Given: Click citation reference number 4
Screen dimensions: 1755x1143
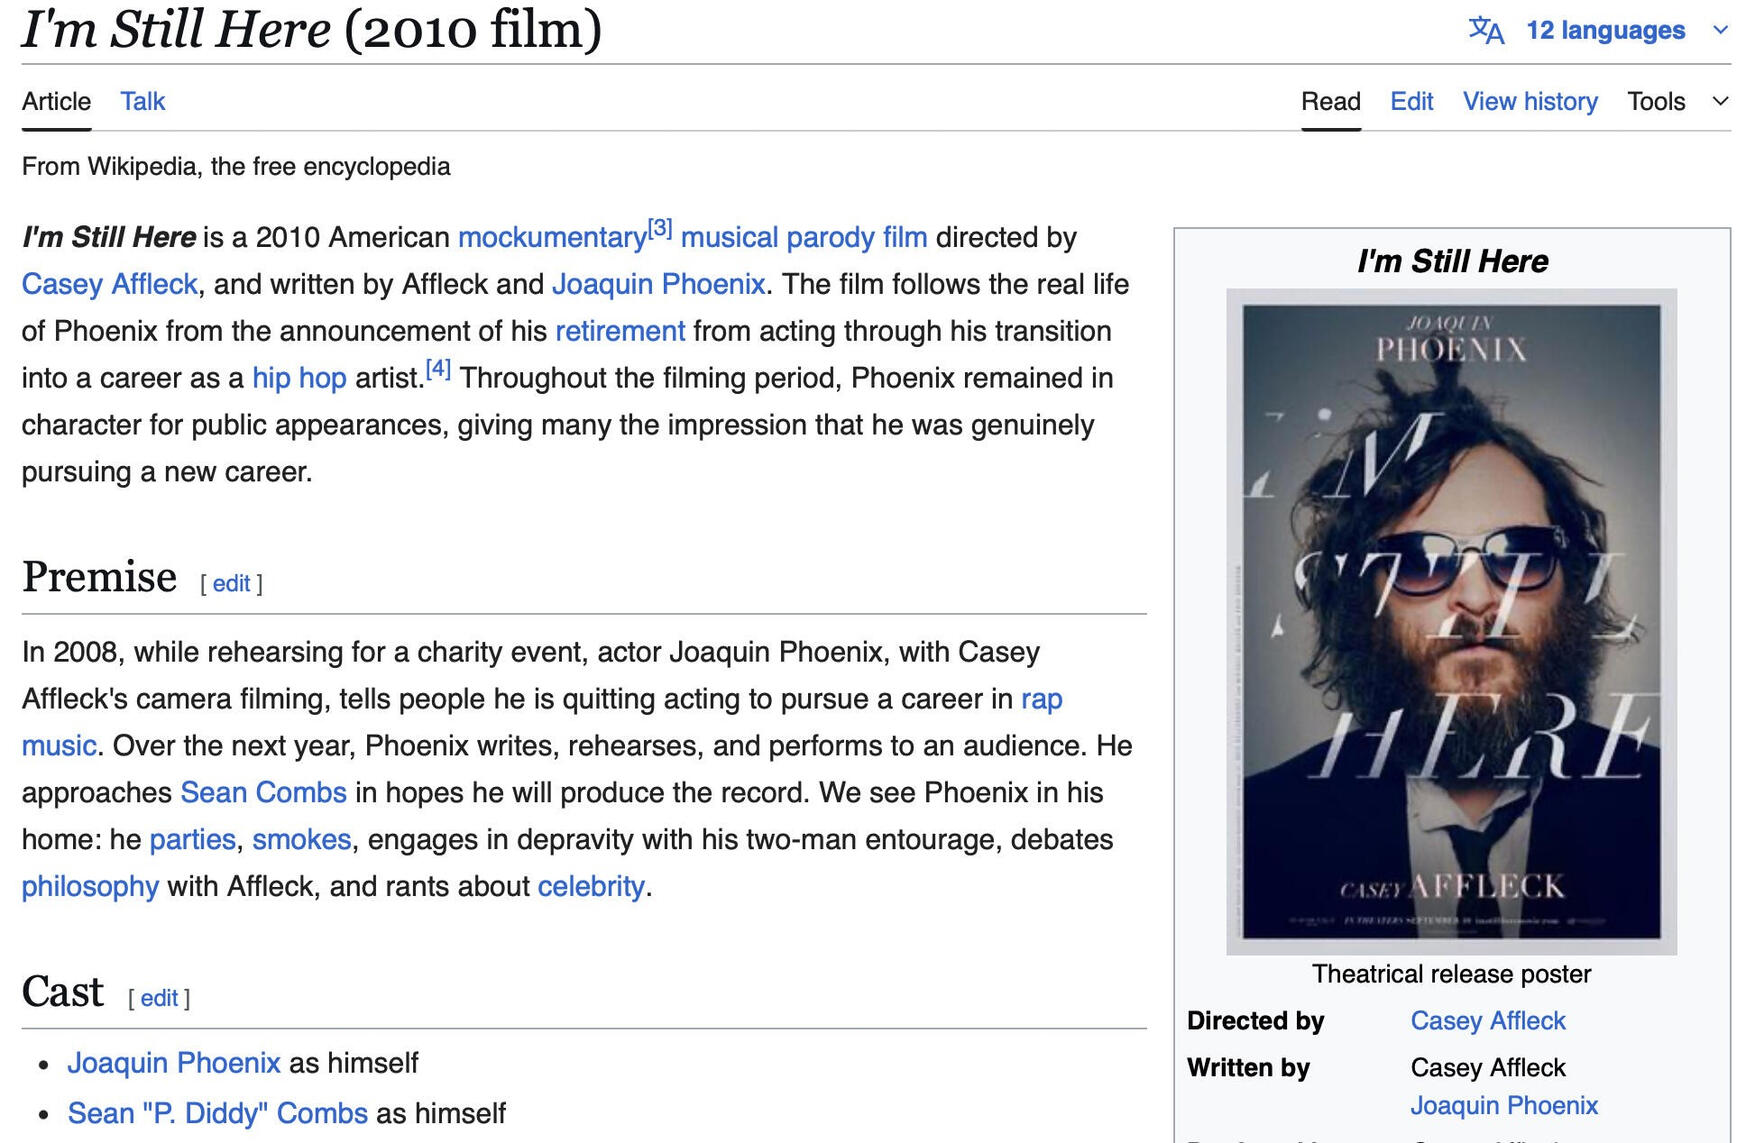Looking at the screenshot, I should [438, 369].
